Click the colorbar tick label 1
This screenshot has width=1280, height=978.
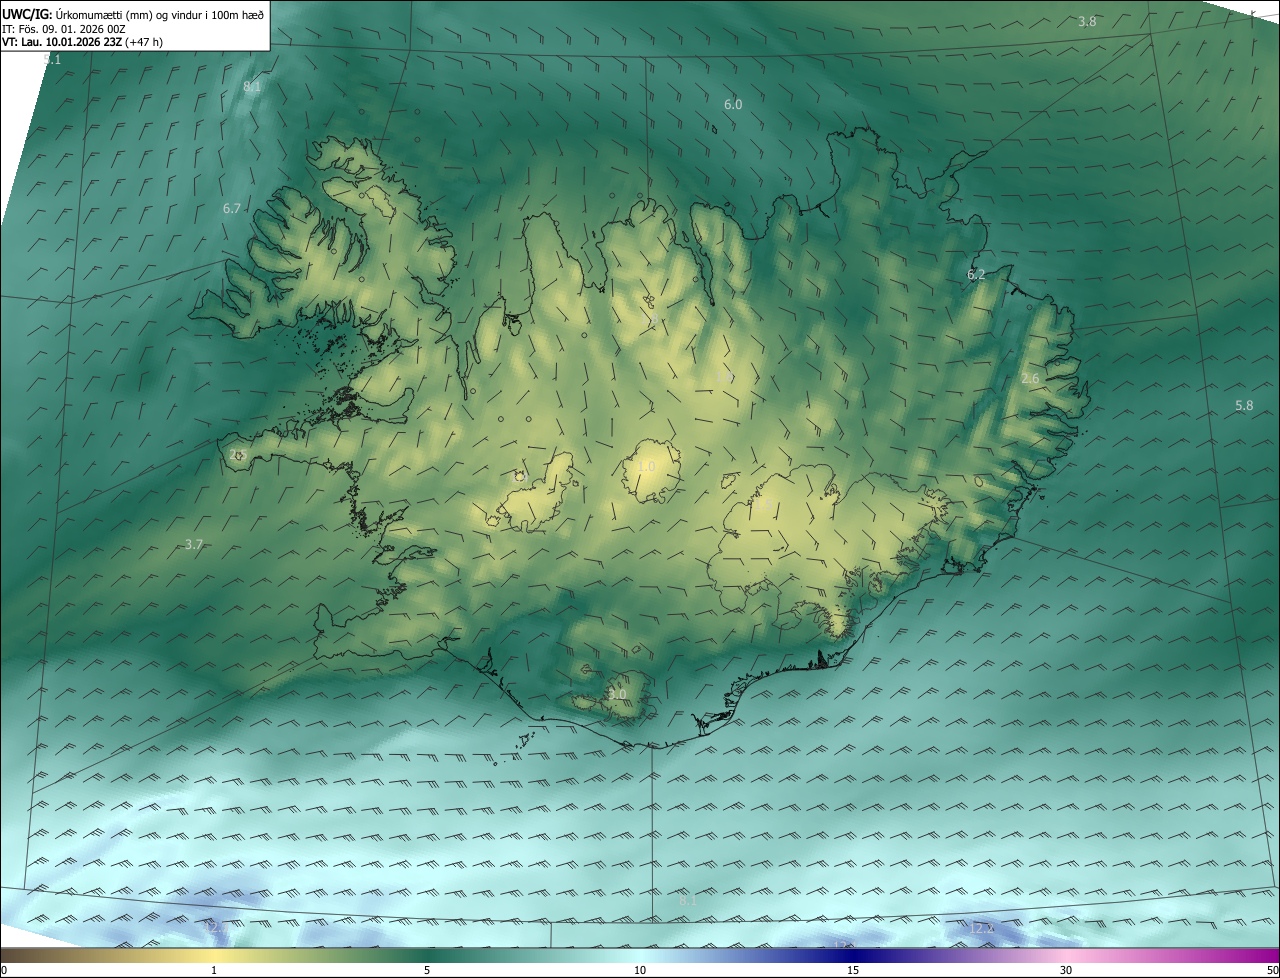pos(214,970)
